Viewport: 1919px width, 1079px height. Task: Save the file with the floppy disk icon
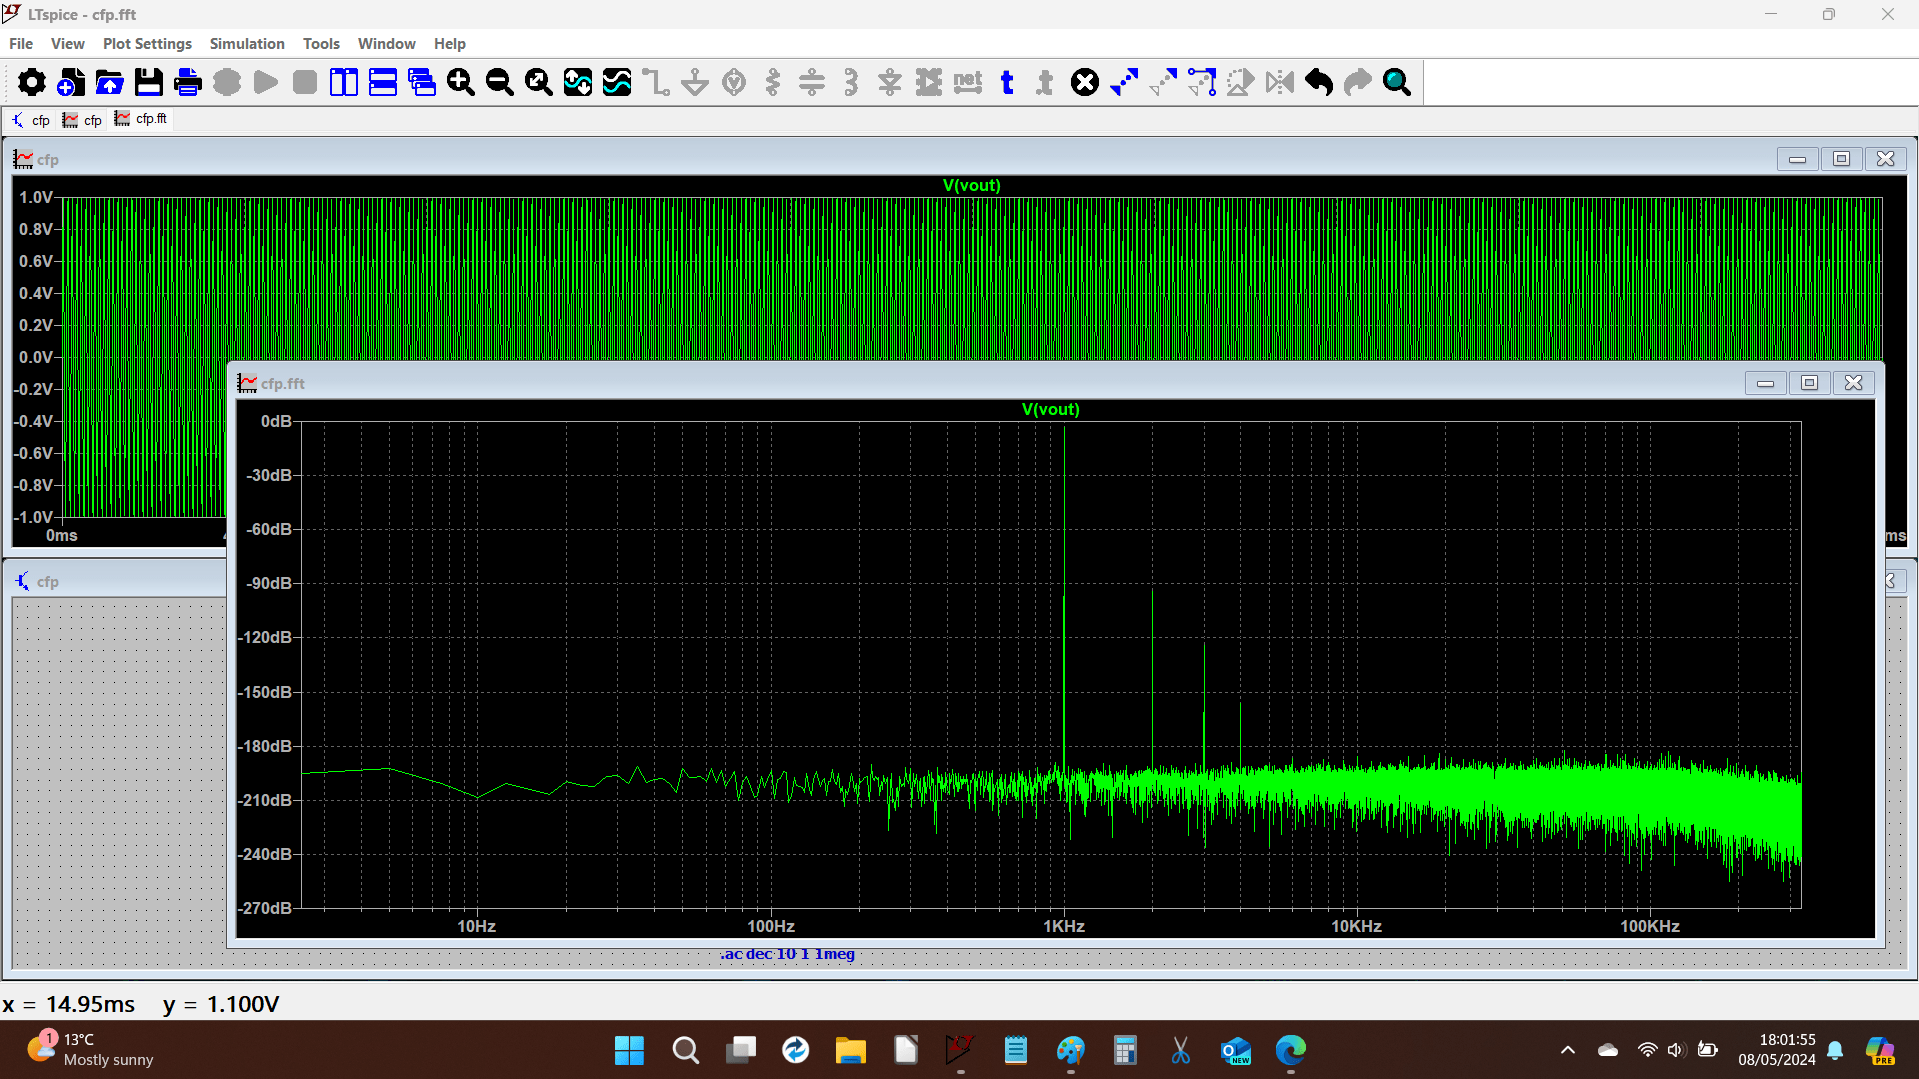148,82
